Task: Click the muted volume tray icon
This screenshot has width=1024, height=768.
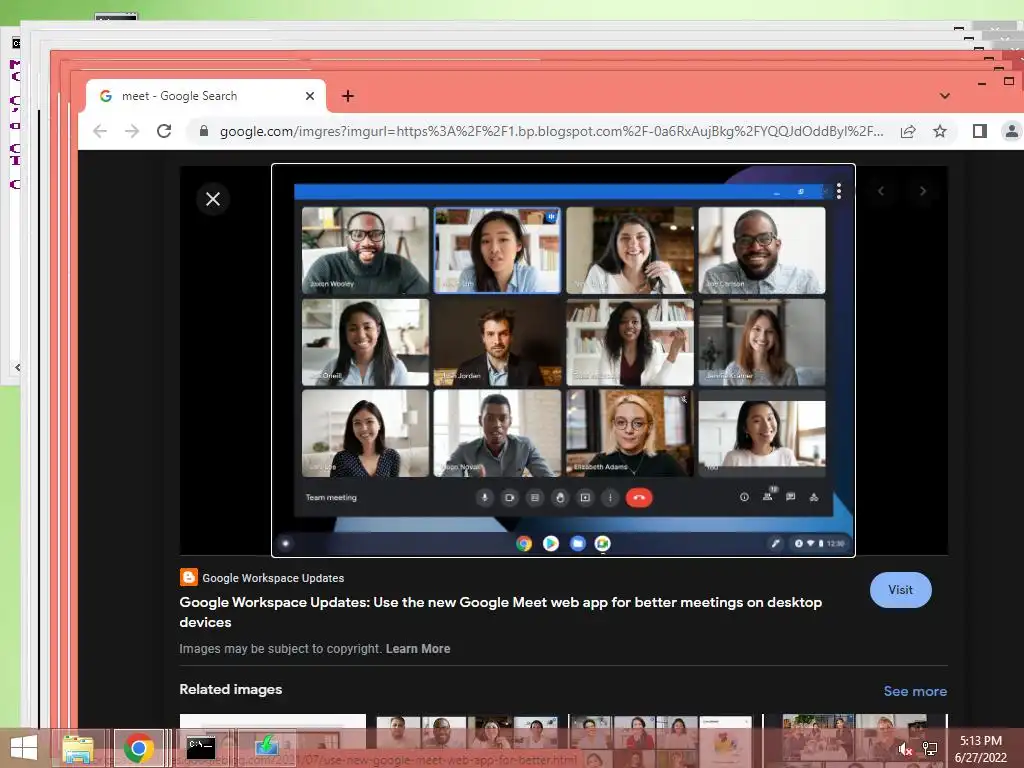Action: (x=904, y=749)
